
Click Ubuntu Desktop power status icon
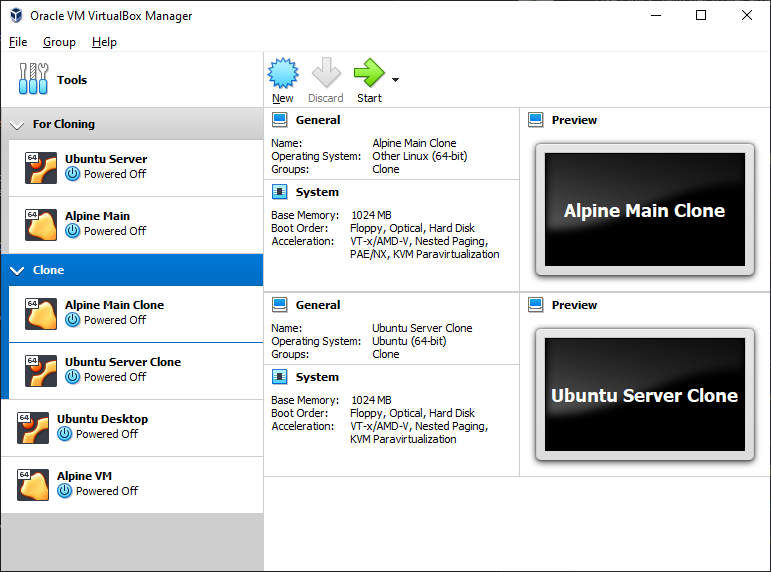pyautogui.click(x=64, y=434)
